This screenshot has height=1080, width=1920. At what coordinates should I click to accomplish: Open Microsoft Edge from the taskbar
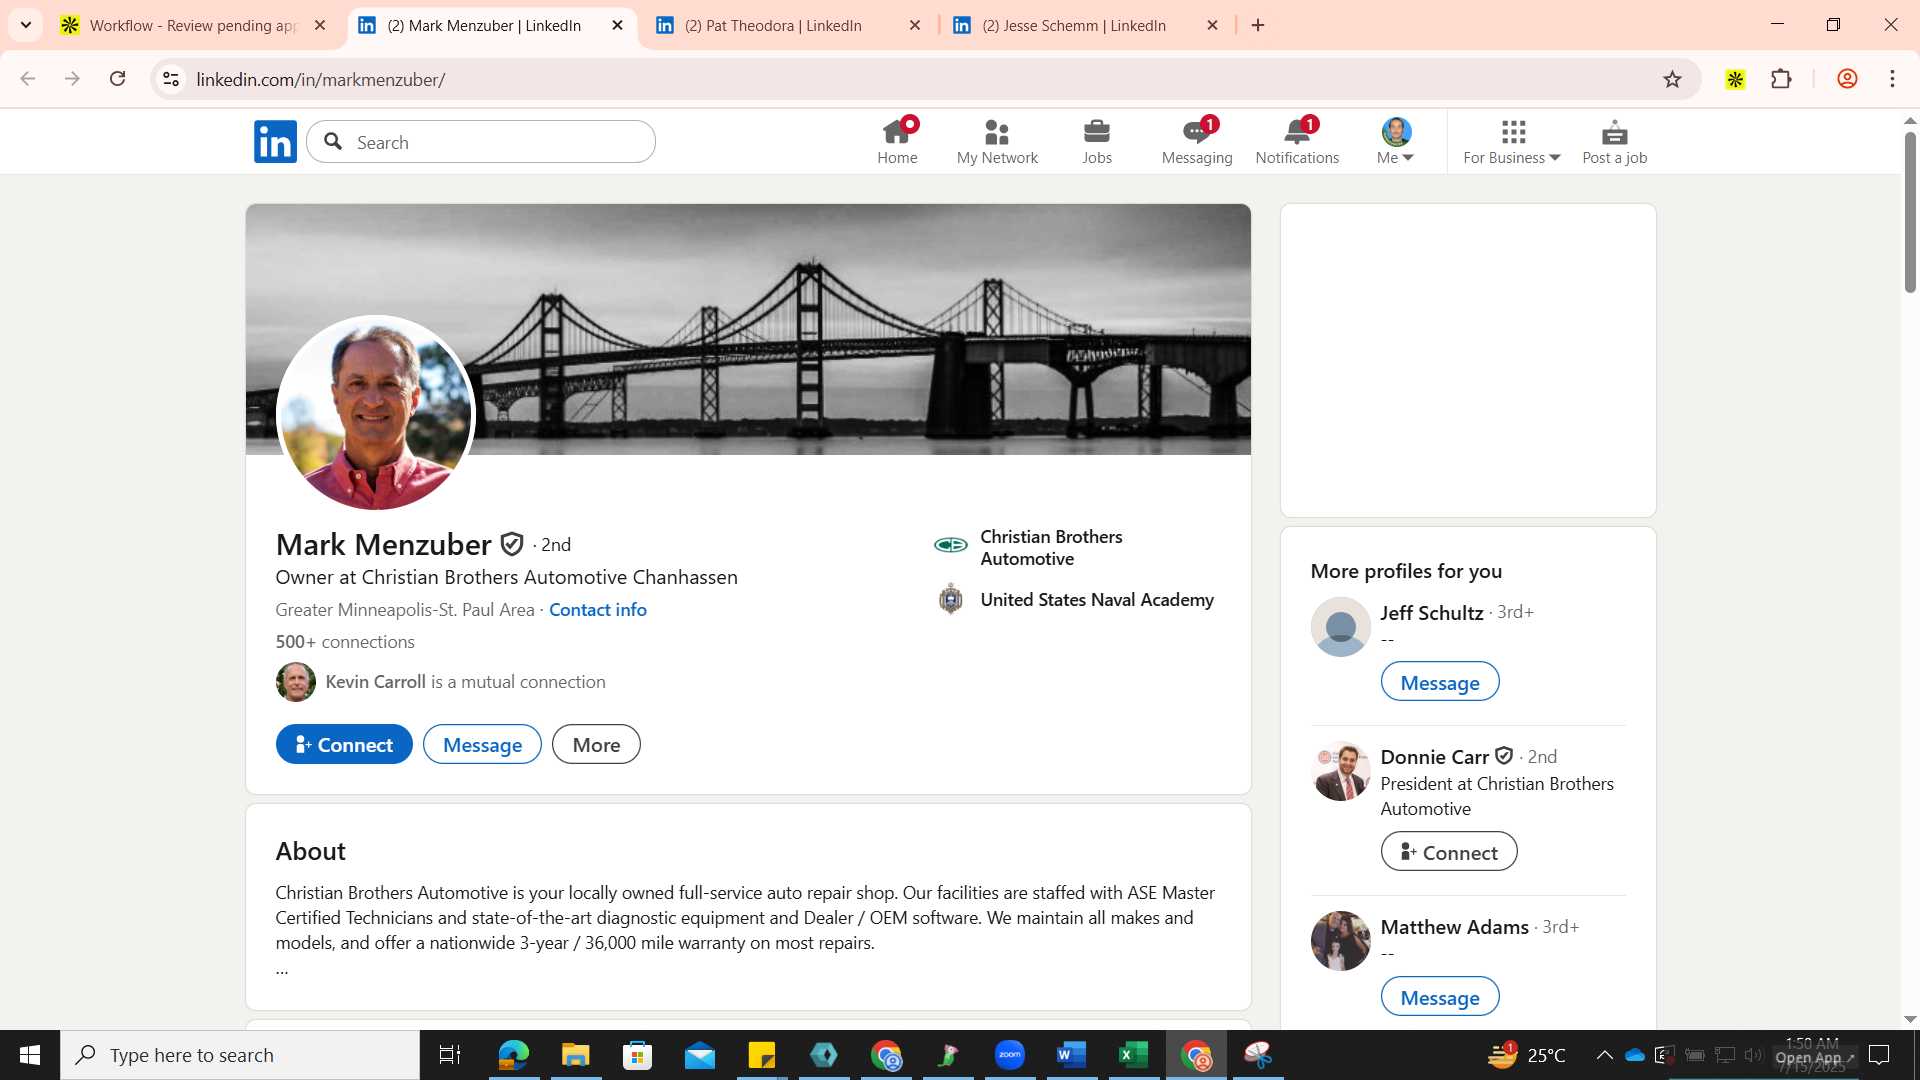point(513,1055)
